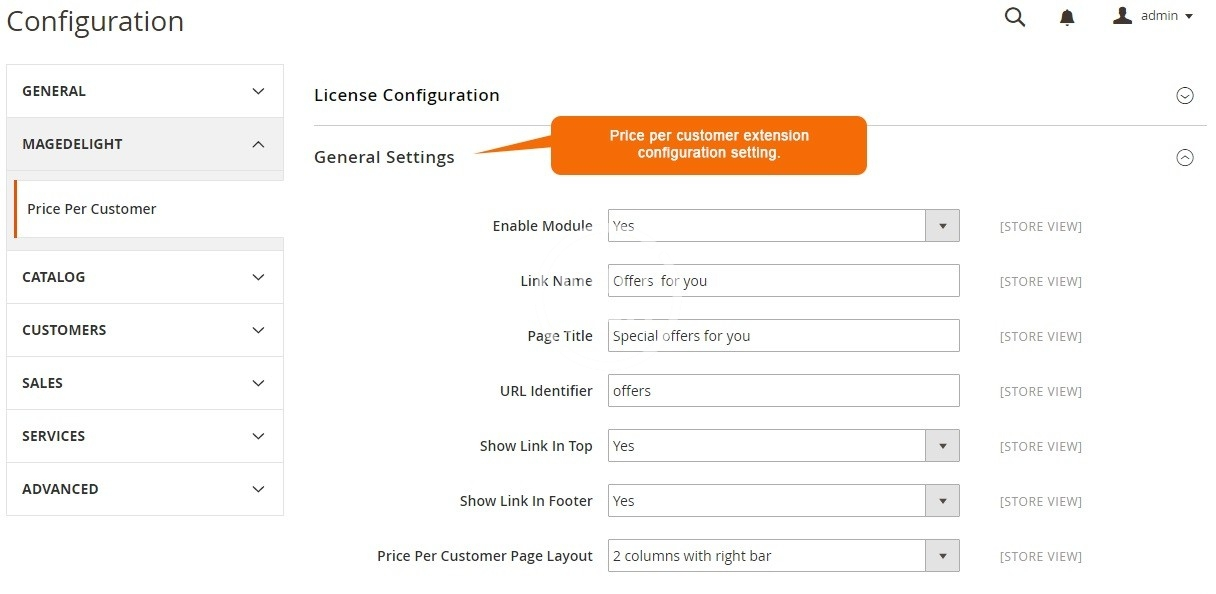Image resolution: width=1216 pixels, height=594 pixels.
Task: Open the Show Link In Top dropdown
Action: (783, 446)
